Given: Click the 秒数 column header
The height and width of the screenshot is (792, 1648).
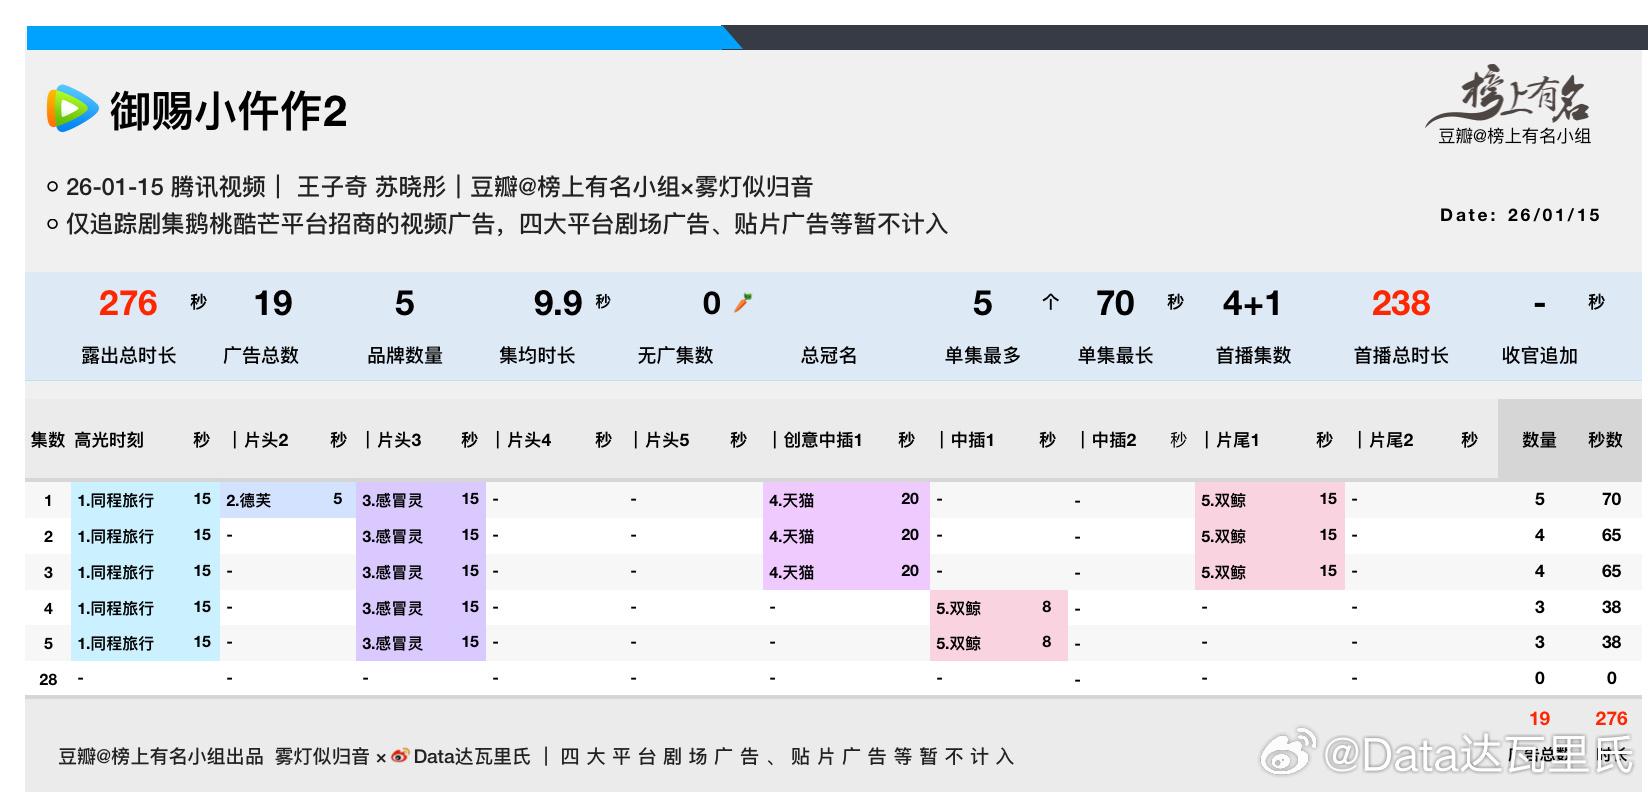Looking at the screenshot, I should coord(1605,440).
